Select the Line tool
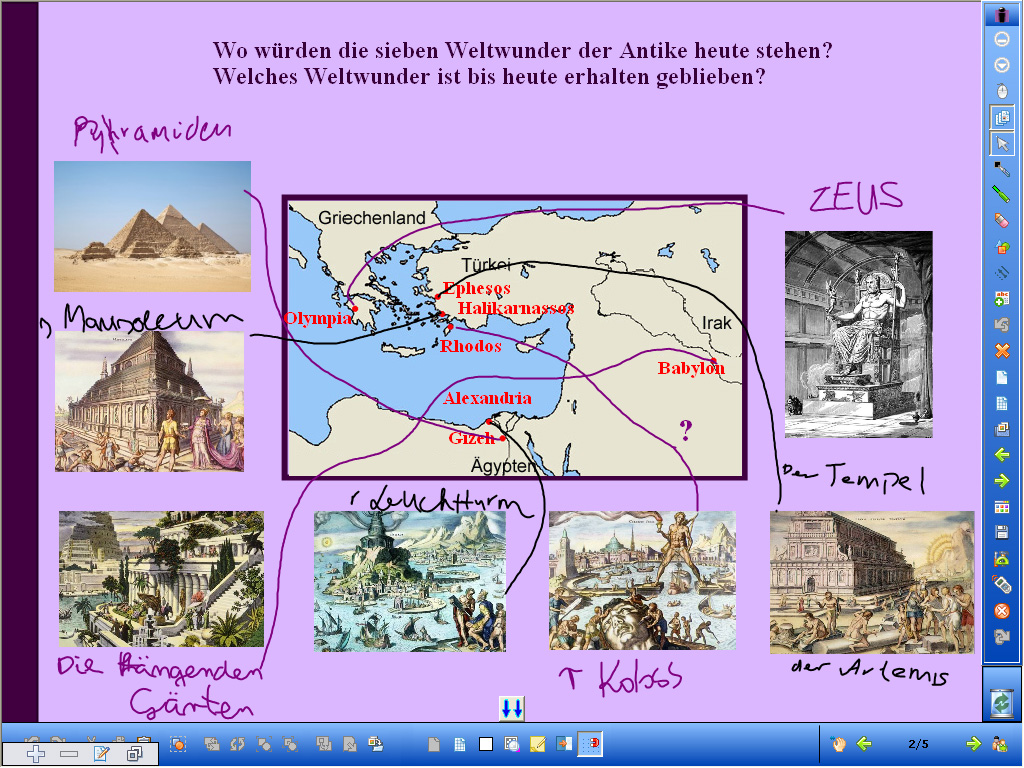 [x=1002, y=272]
